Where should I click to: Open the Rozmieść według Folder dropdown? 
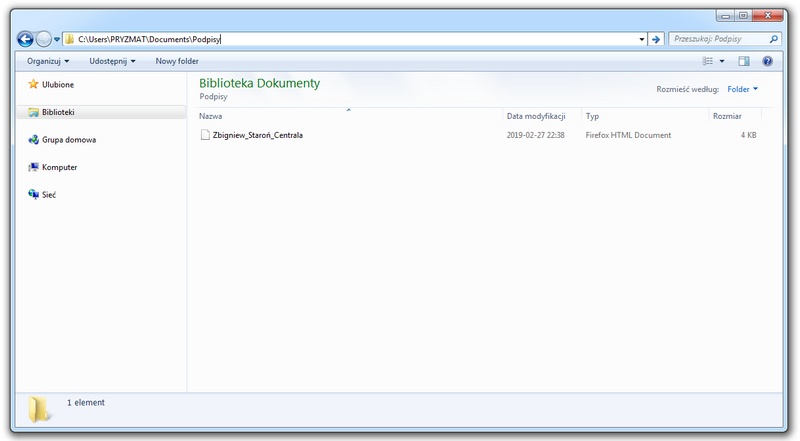pos(742,89)
